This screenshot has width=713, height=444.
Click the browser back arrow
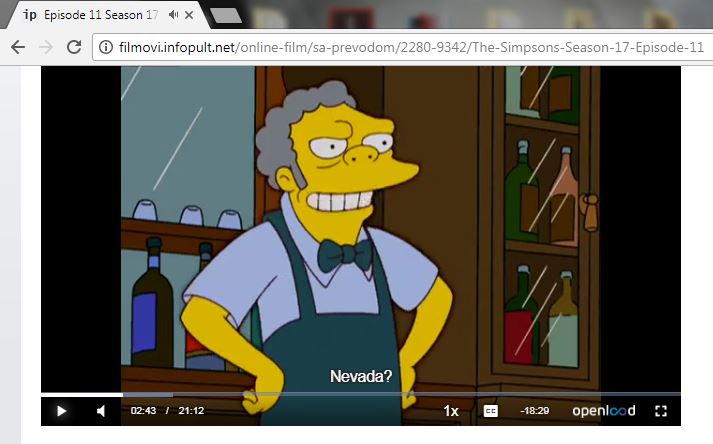tap(18, 47)
